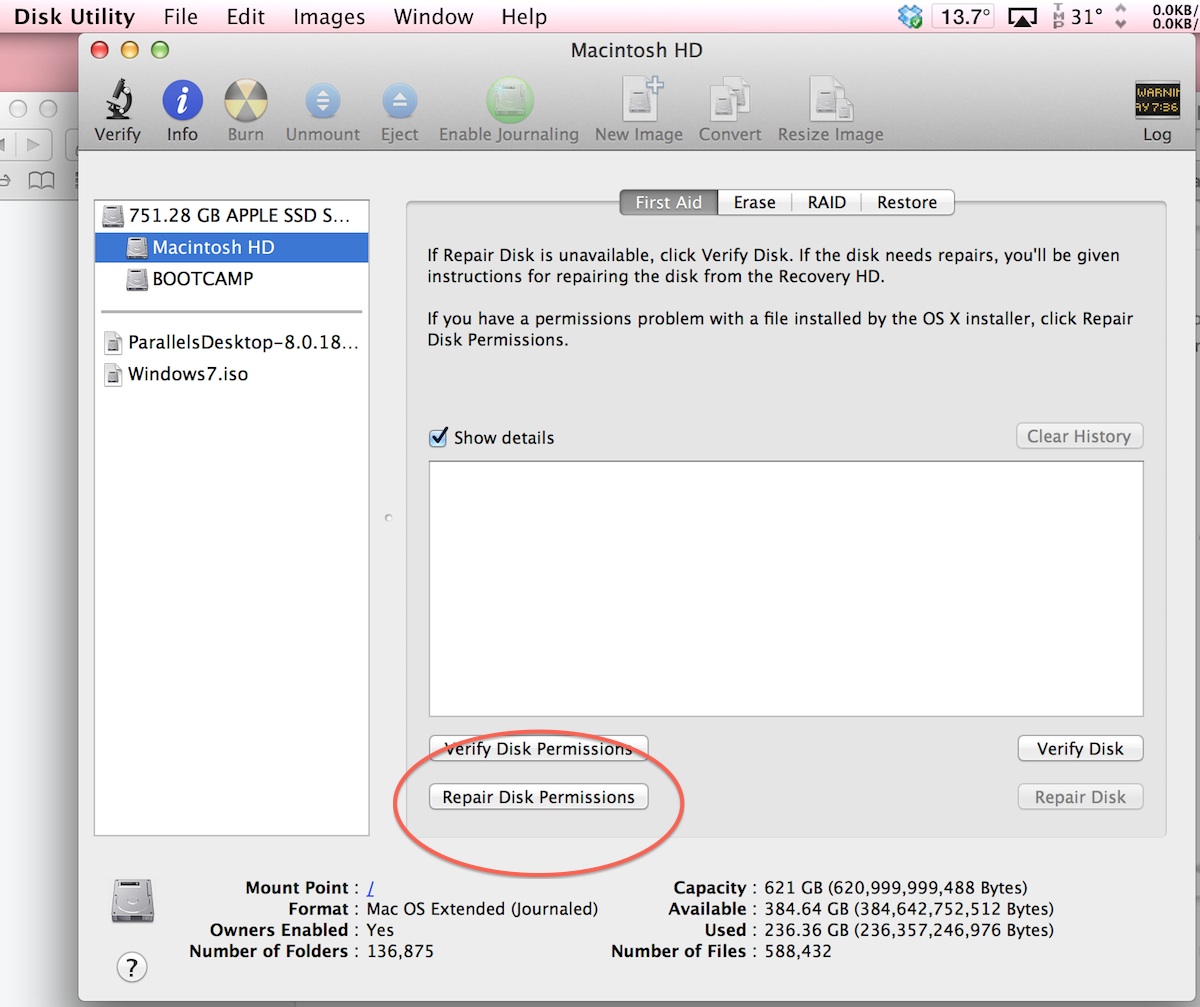The width and height of the screenshot is (1200, 1007).
Task: Click the help question mark button
Action: pos(132,967)
